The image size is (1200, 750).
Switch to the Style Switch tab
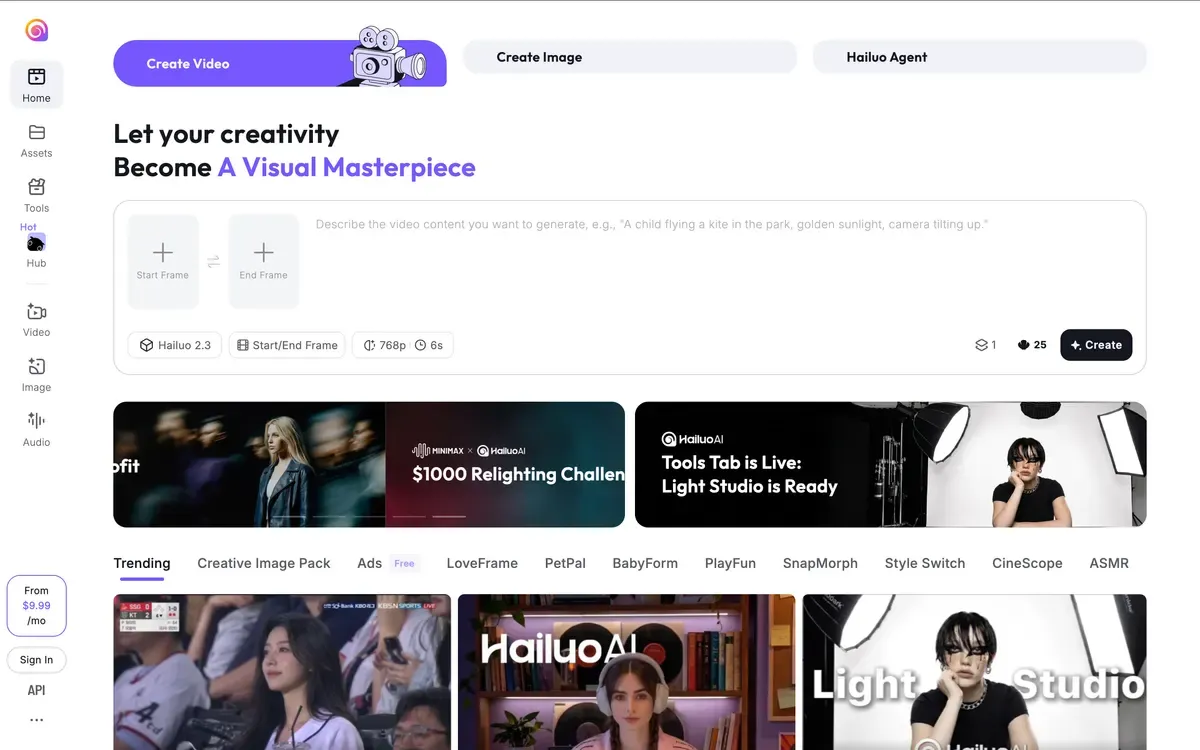(925, 563)
